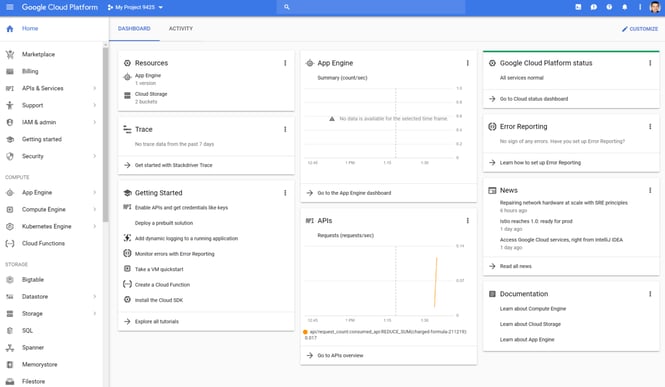Click Learn how to set up Error Reporting
The image size is (665, 387).
[540, 162]
